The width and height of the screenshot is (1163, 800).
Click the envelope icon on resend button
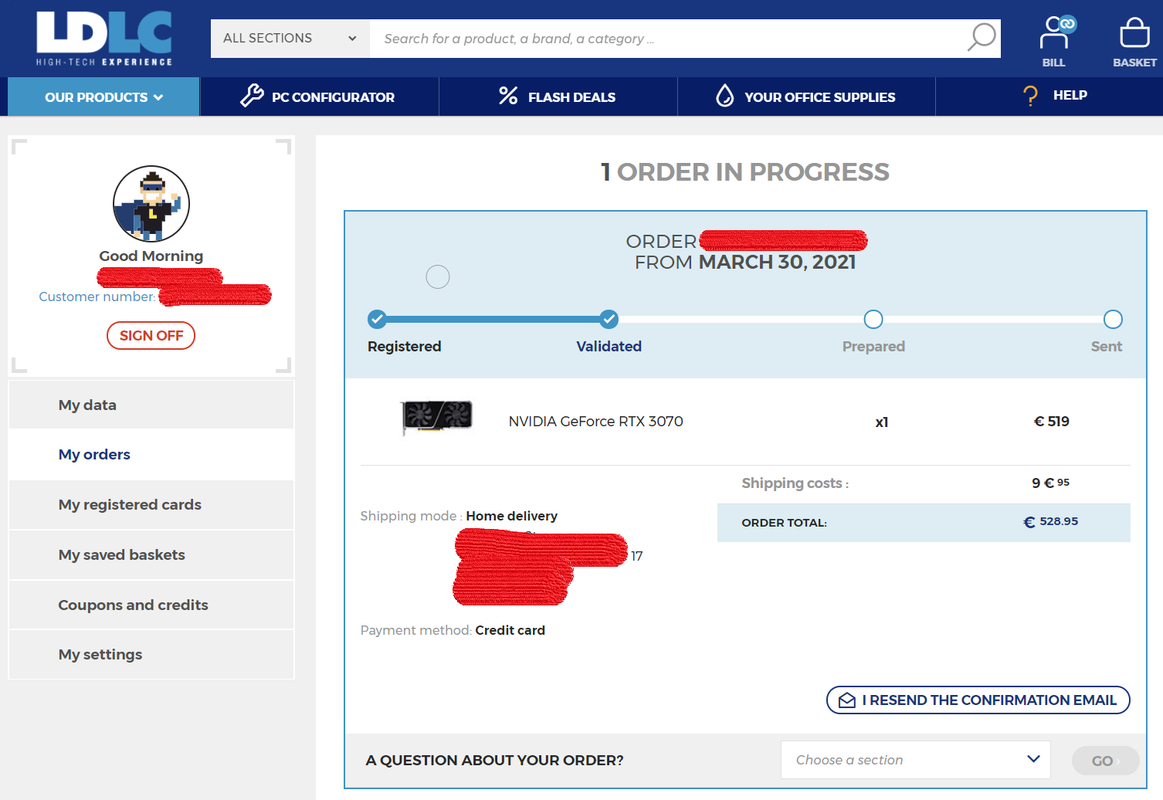(847, 700)
